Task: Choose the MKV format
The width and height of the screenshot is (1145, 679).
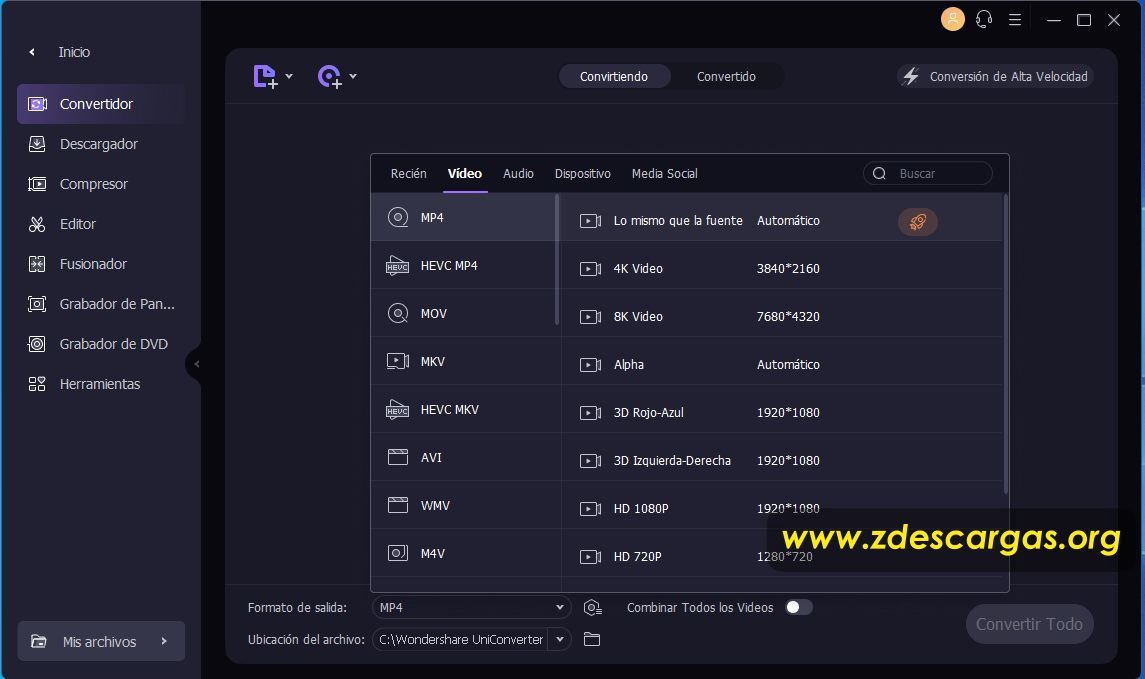Action: 464,361
